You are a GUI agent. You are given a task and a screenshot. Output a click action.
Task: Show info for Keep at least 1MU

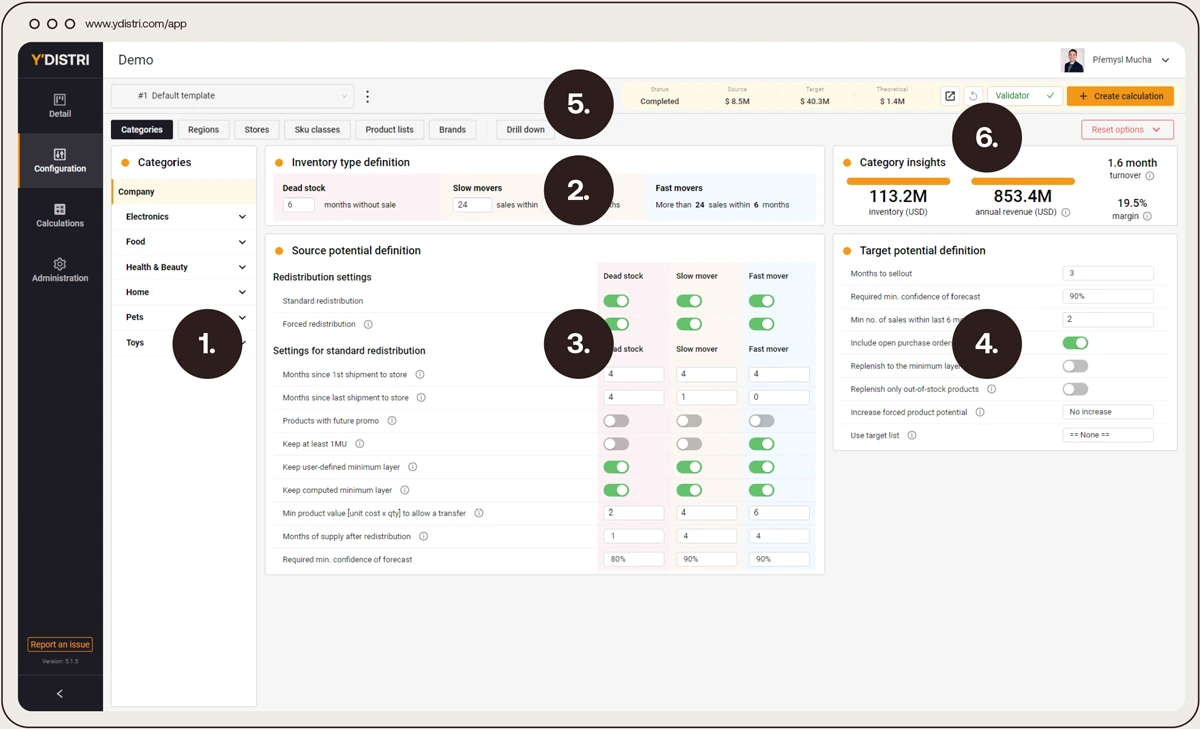pyautogui.click(x=360, y=444)
